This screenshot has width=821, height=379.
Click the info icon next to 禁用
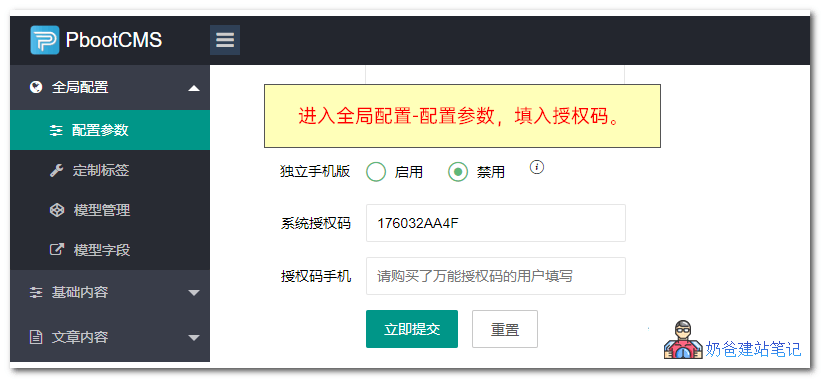(x=537, y=167)
